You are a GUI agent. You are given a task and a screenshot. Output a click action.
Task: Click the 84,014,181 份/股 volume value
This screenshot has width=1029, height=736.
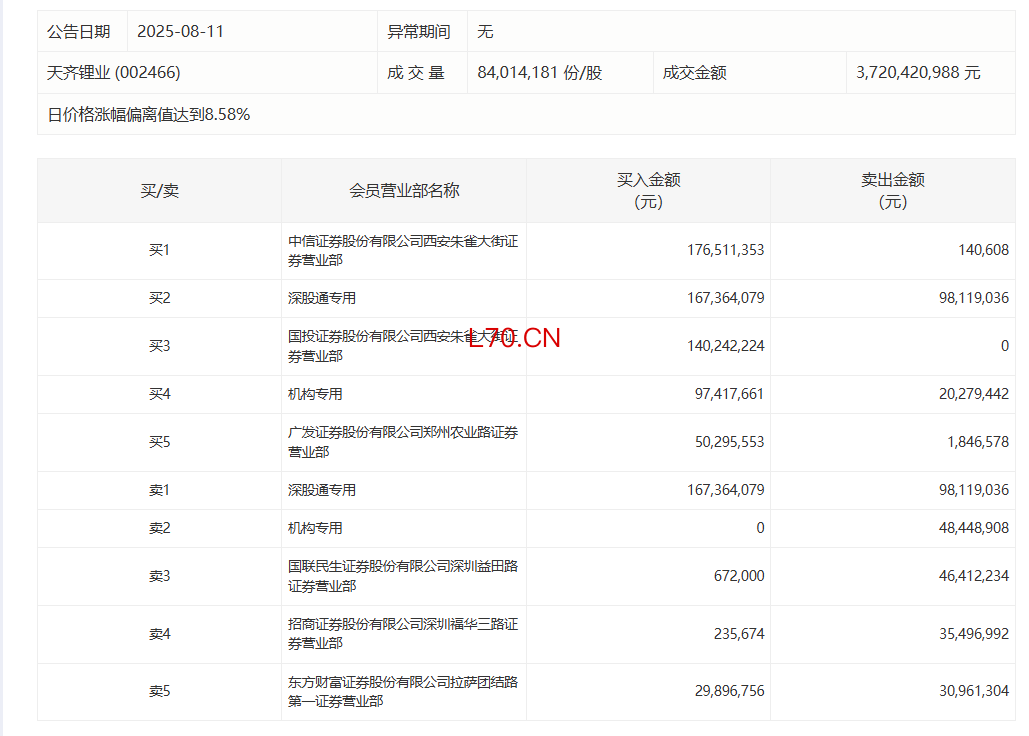click(x=540, y=73)
